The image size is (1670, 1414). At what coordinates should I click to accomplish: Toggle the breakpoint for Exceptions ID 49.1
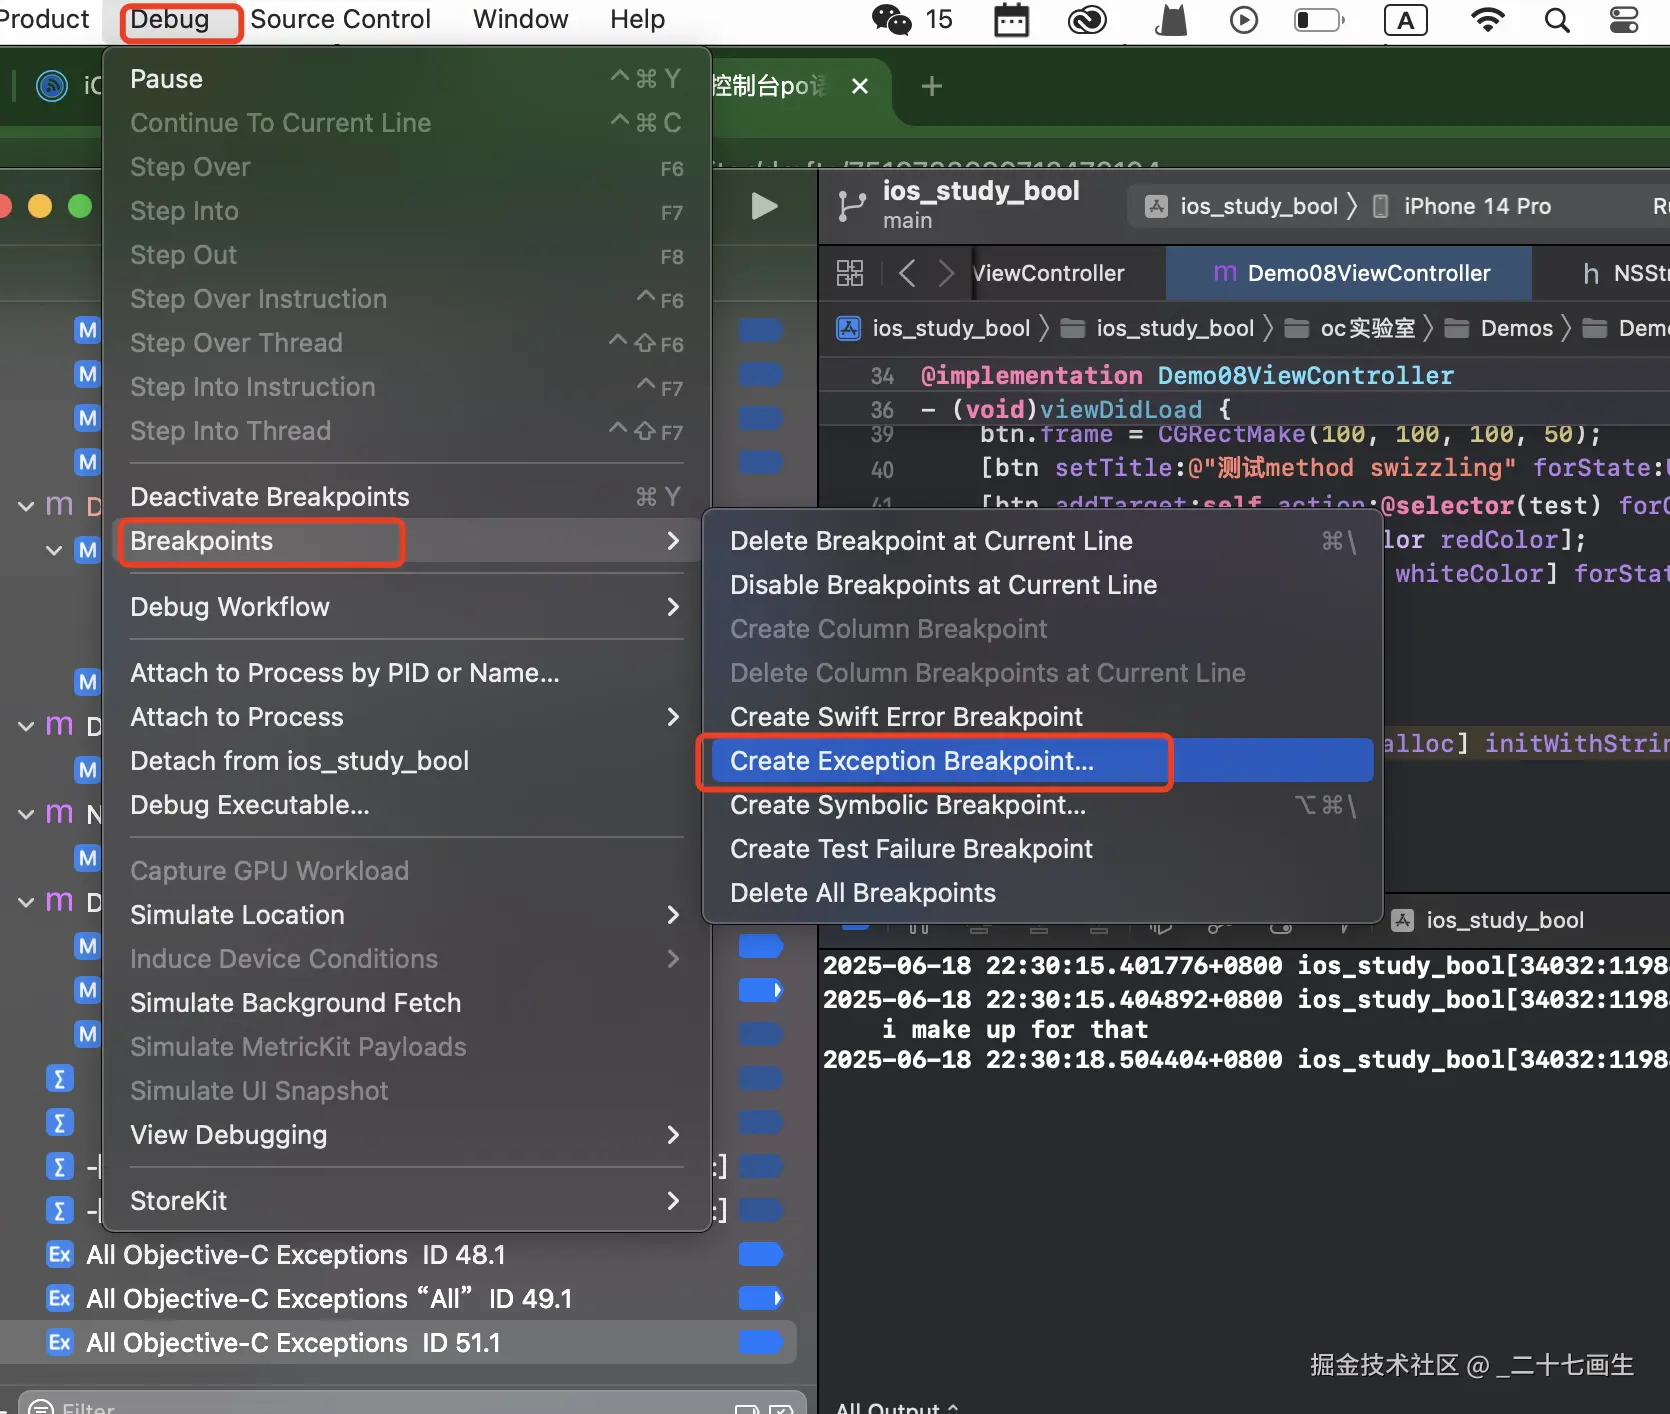coord(760,1298)
